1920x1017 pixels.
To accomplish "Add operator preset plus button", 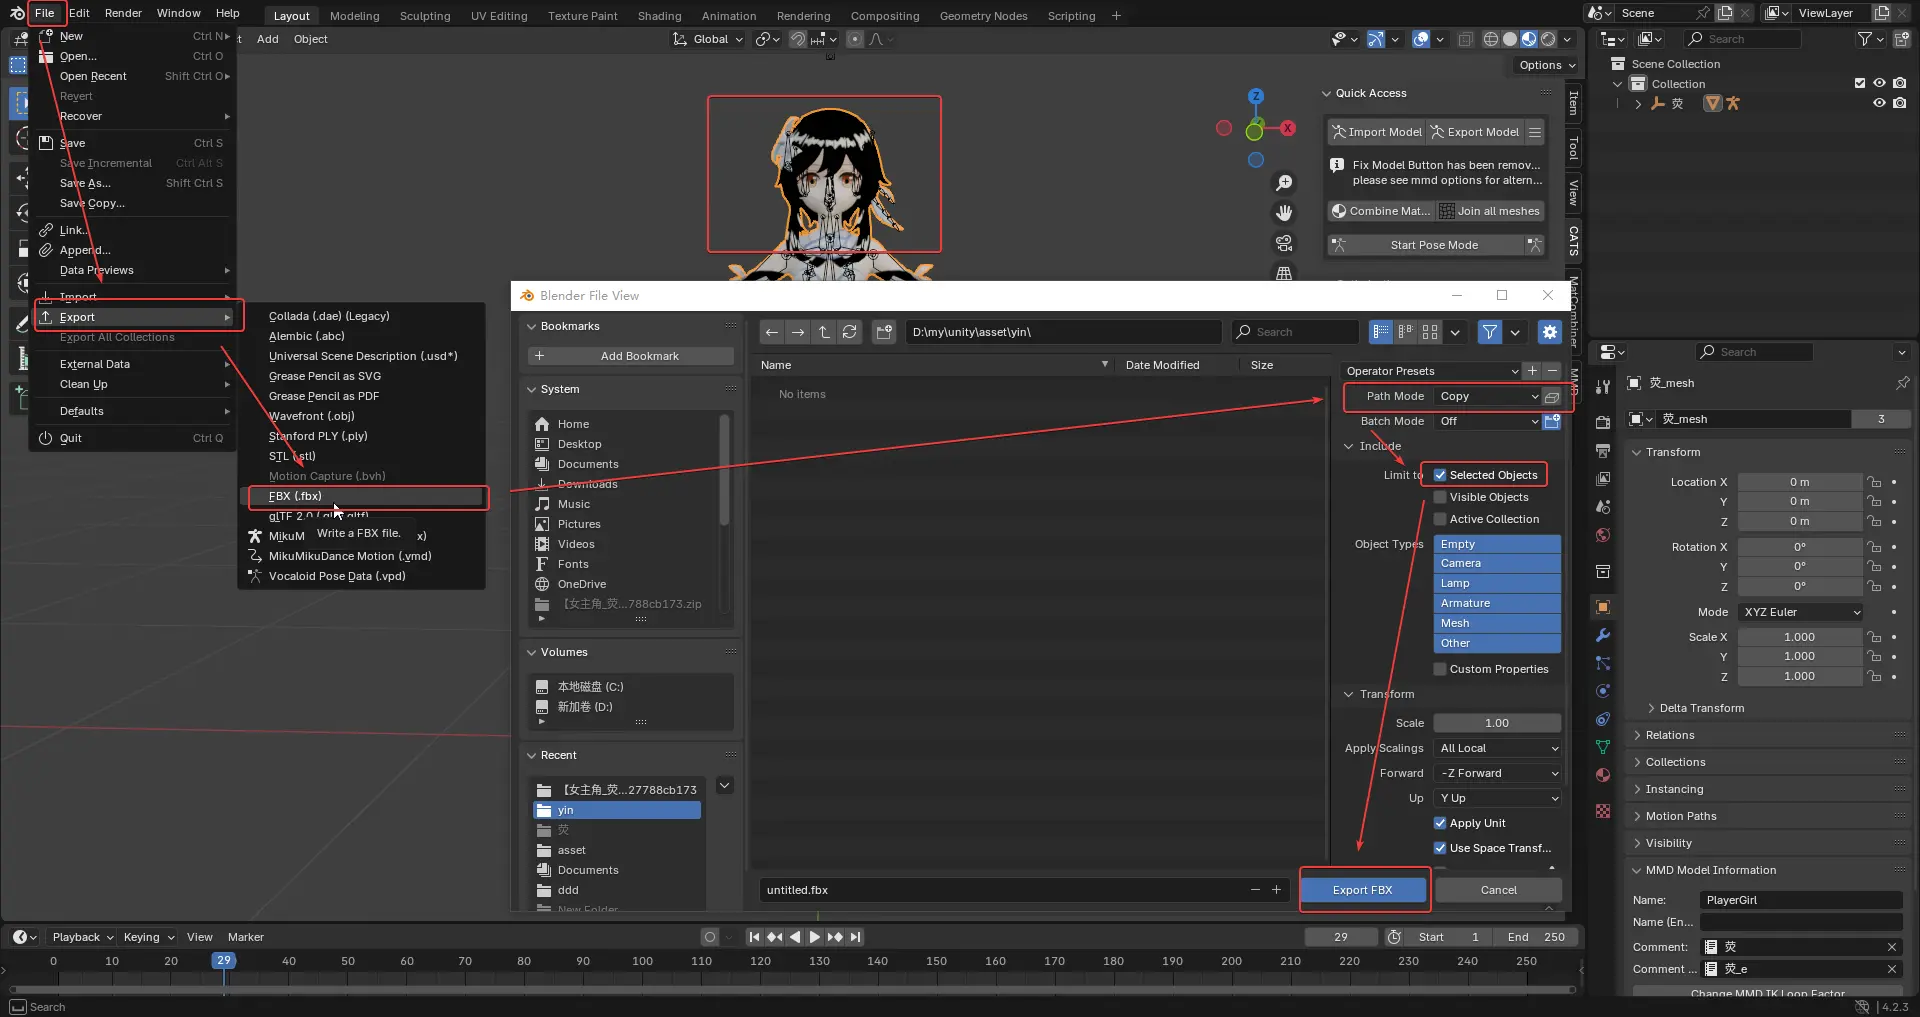I will 1532,371.
